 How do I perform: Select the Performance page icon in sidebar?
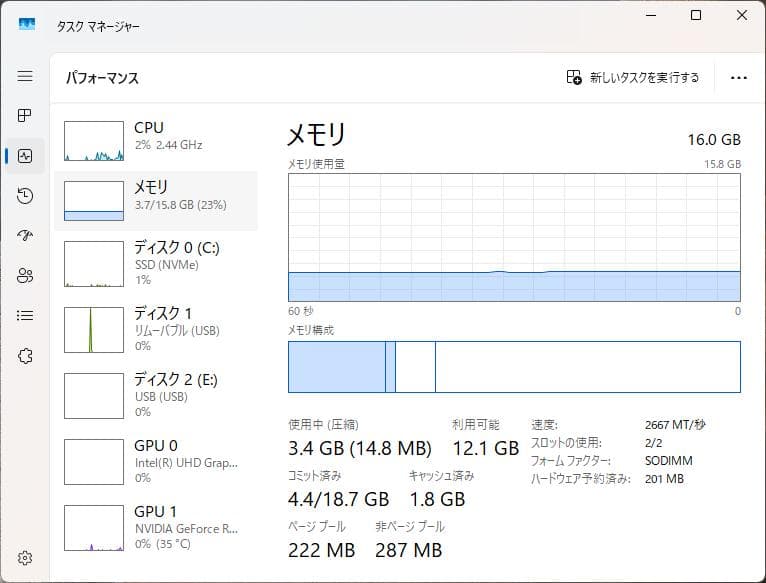coord(25,156)
